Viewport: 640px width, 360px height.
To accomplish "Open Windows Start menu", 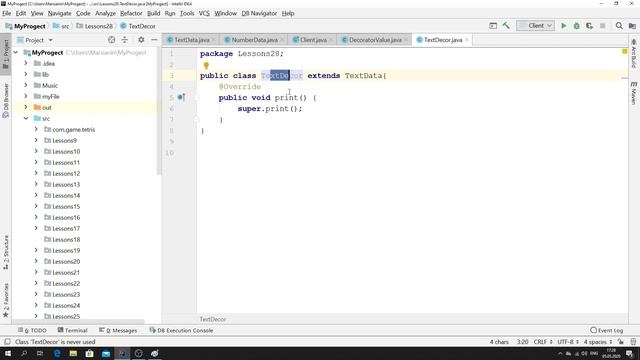I will pyautogui.click(x=8, y=353).
